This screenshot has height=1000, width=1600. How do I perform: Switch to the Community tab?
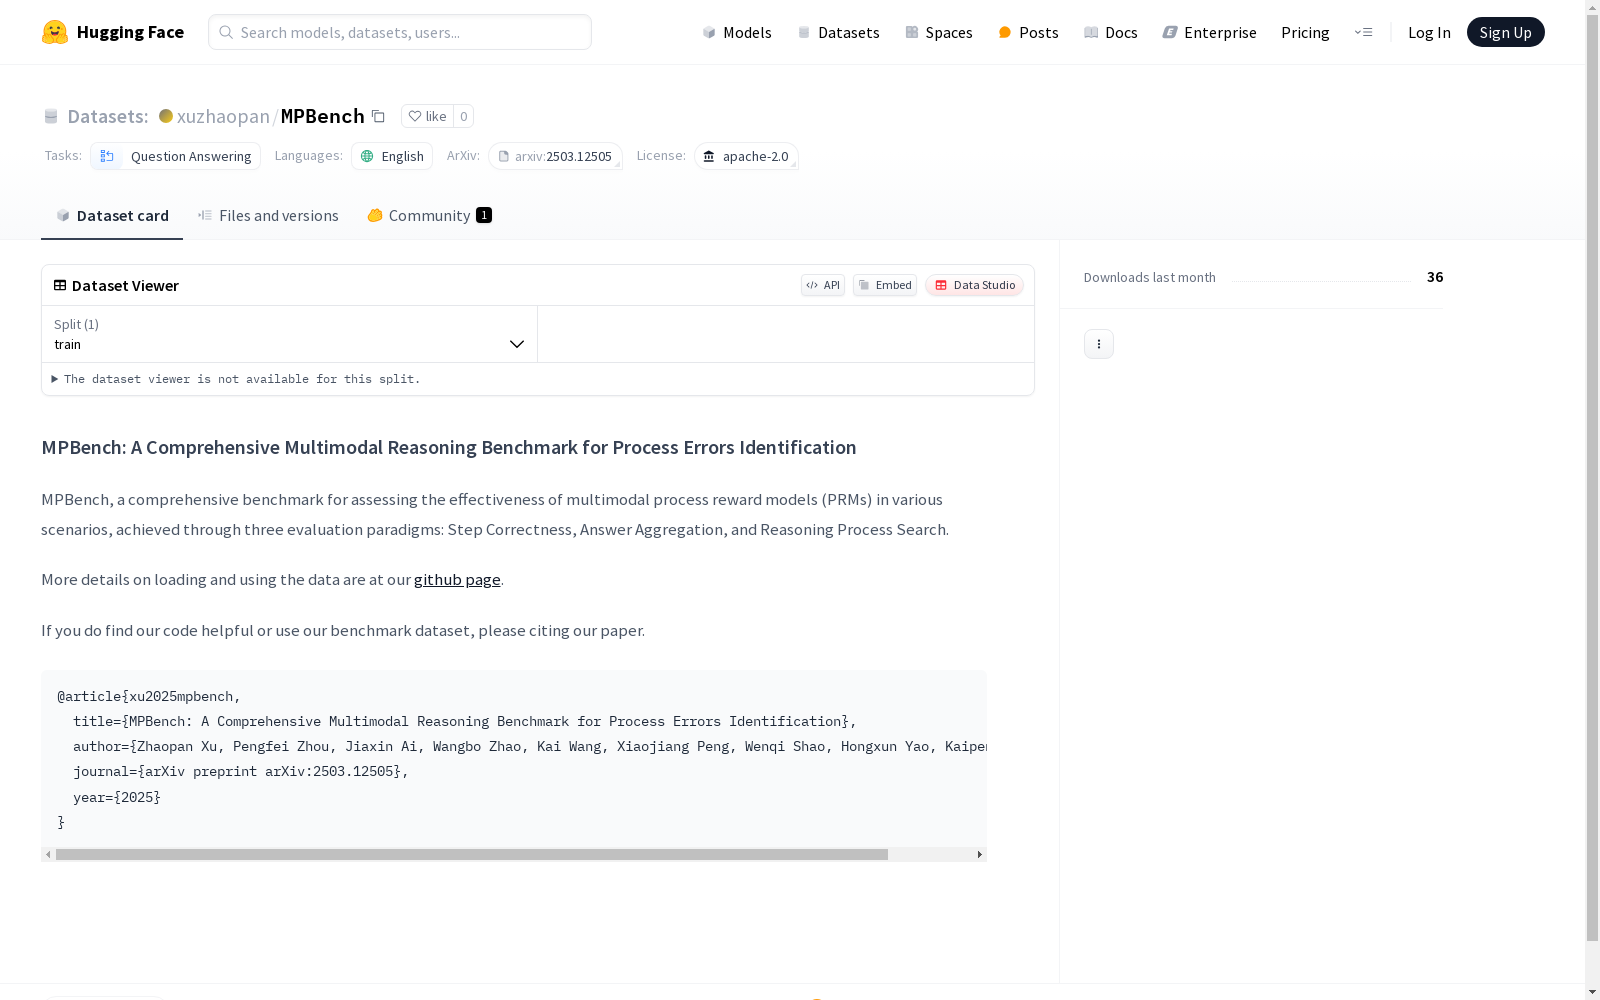[x=430, y=216]
